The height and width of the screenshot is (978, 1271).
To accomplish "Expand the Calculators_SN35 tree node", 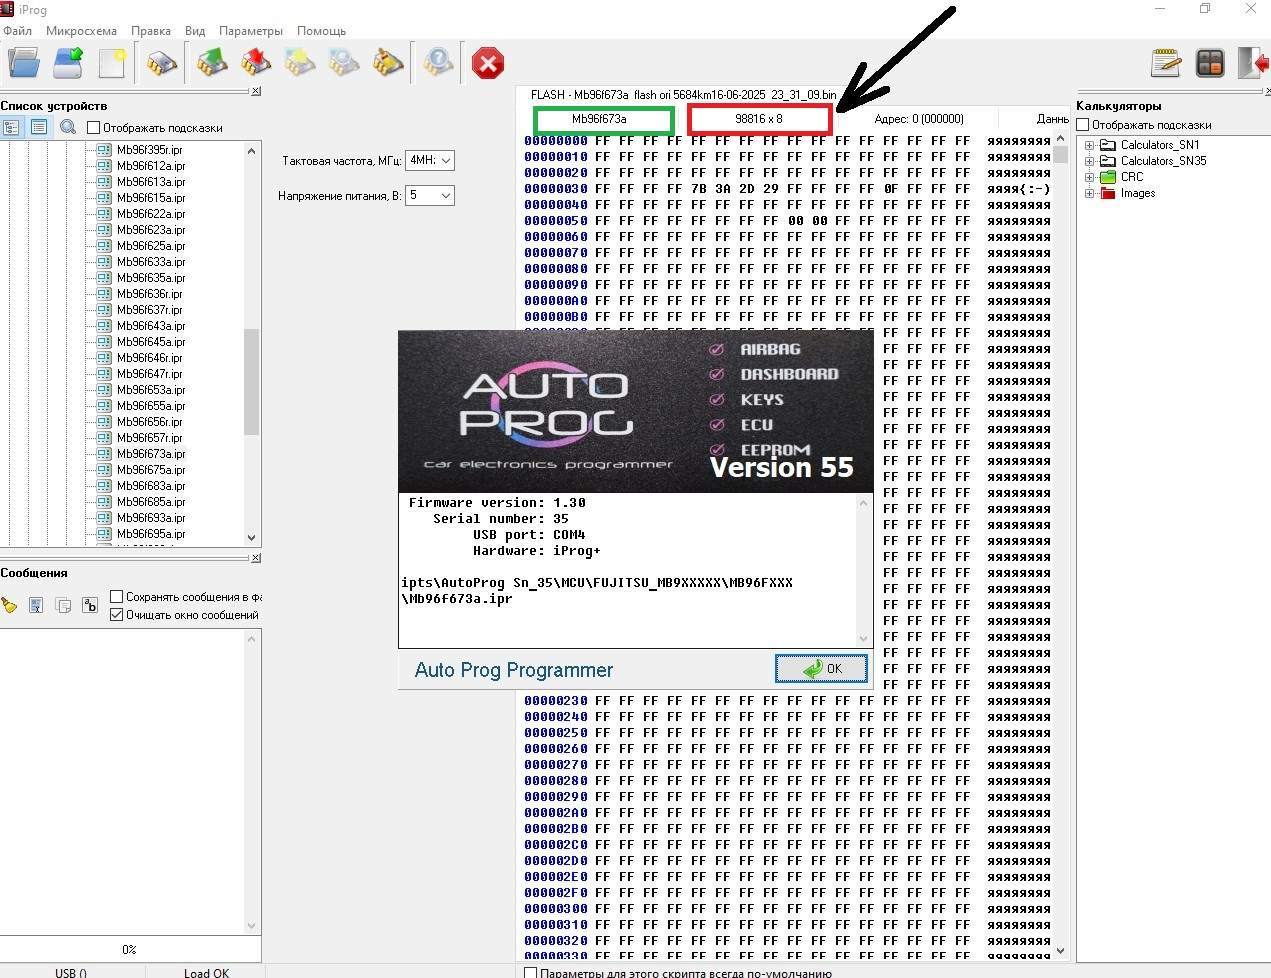I will point(1089,161).
